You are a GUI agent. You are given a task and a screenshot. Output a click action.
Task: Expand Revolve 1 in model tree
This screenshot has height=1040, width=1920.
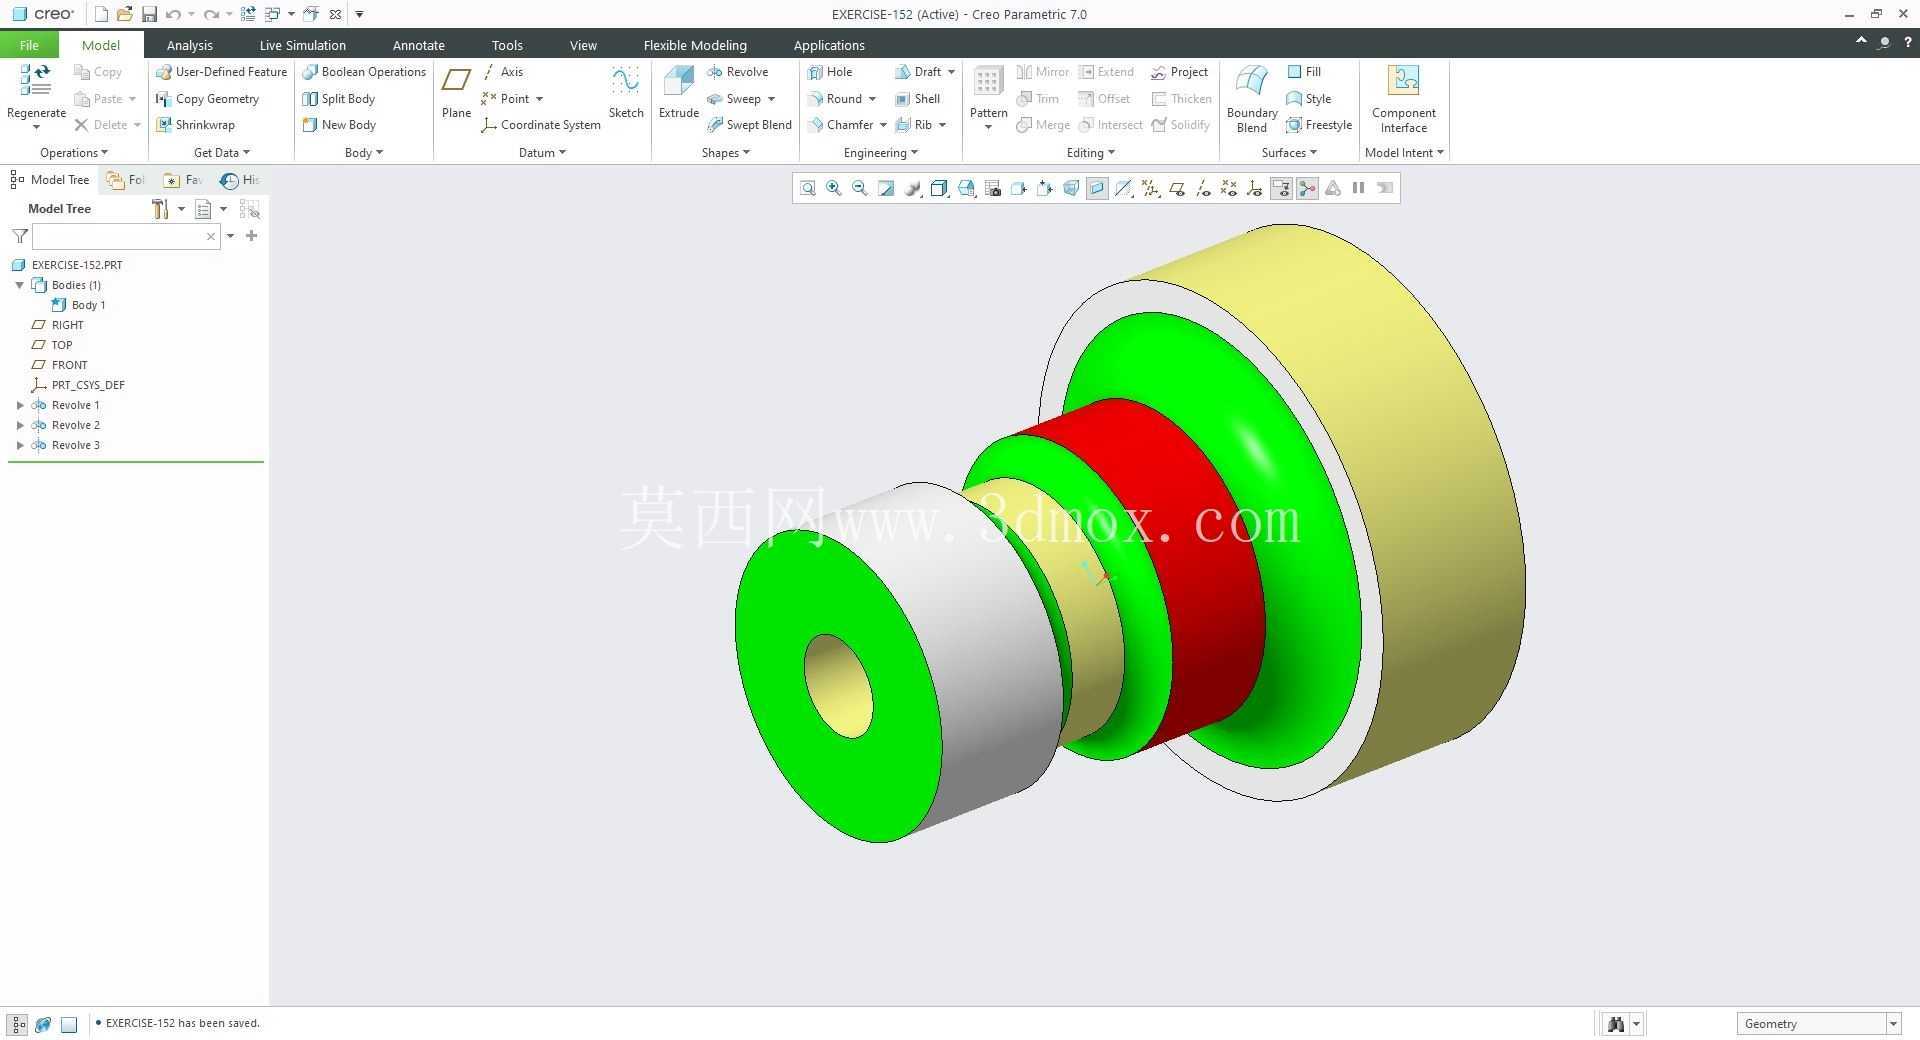tap(20, 405)
